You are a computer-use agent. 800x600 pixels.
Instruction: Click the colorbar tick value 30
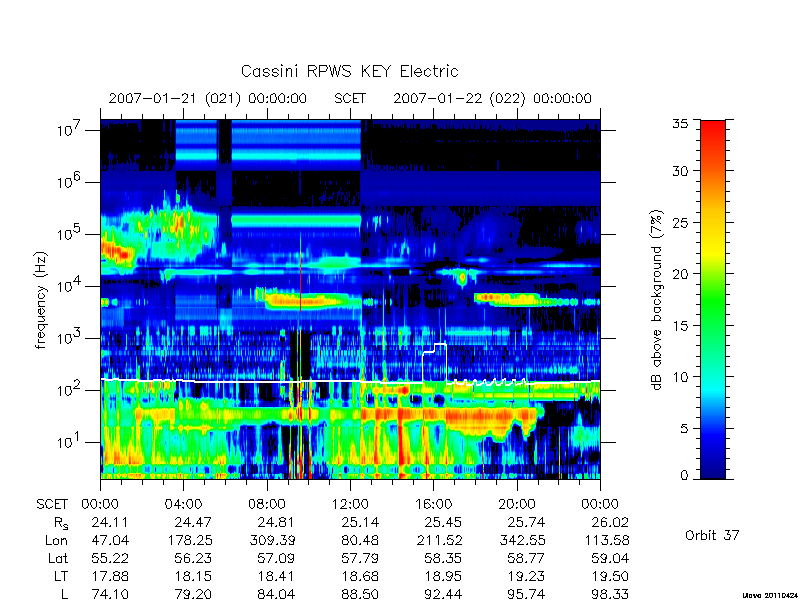coord(680,170)
